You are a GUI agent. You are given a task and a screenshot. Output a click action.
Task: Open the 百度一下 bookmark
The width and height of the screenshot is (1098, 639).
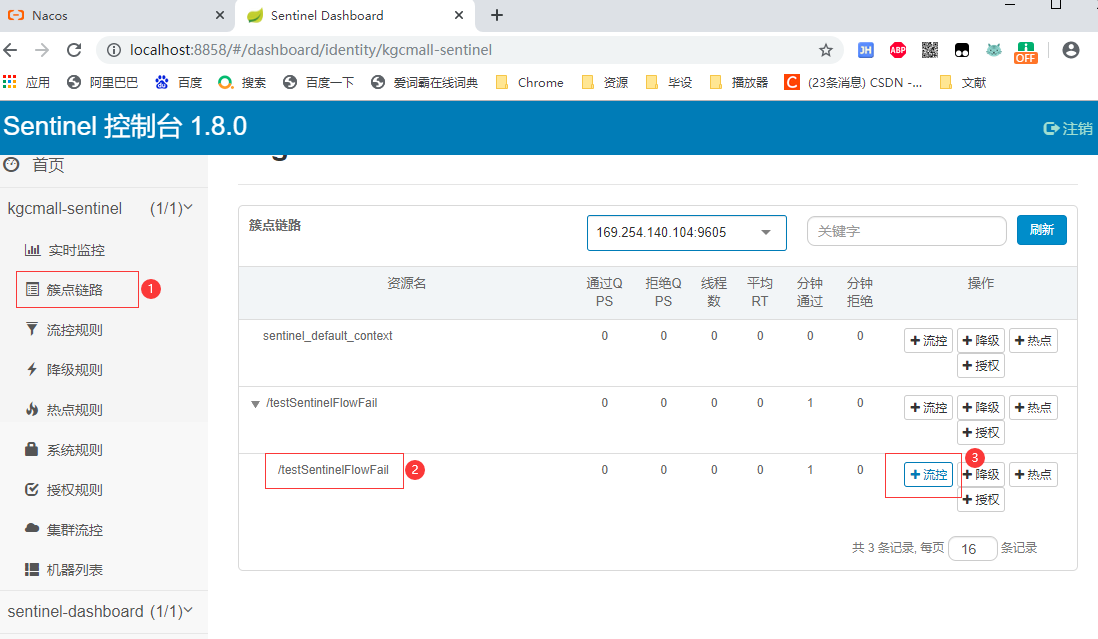[x=319, y=83]
